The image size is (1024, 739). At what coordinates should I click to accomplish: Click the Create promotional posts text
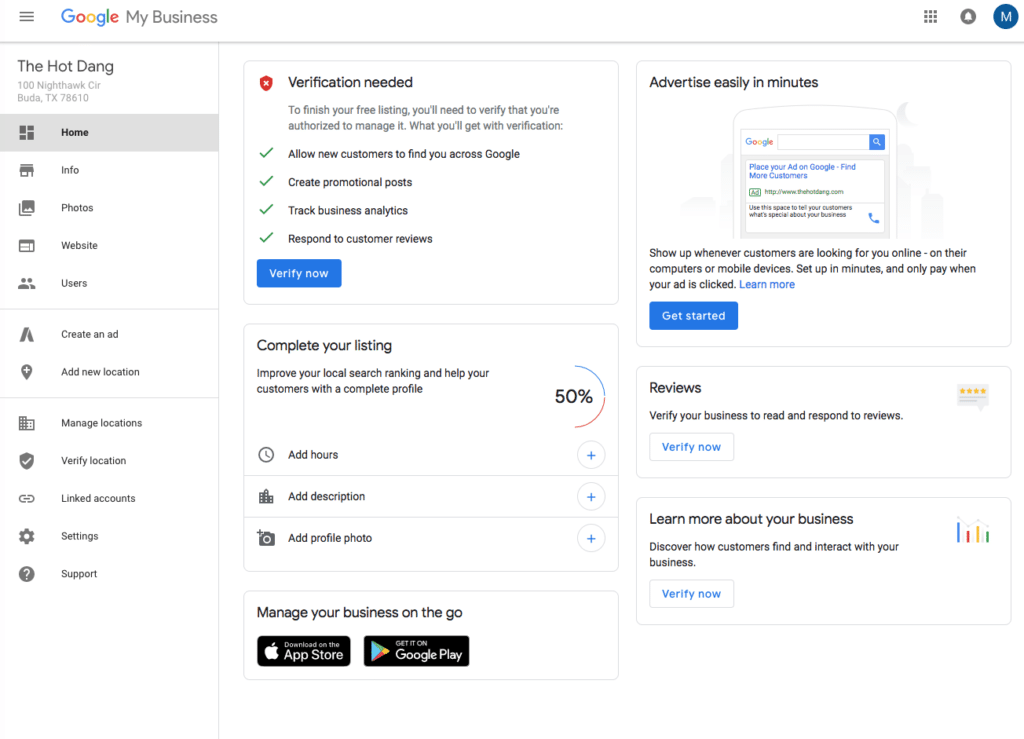pyautogui.click(x=350, y=183)
